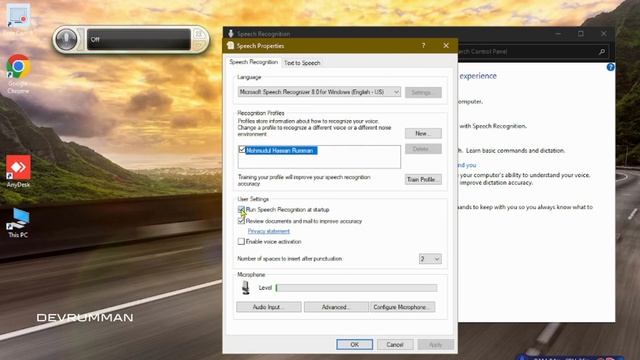The width and height of the screenshot is (640, 360).
Task: Click the microphone Level meter bar
Action: 356,288
